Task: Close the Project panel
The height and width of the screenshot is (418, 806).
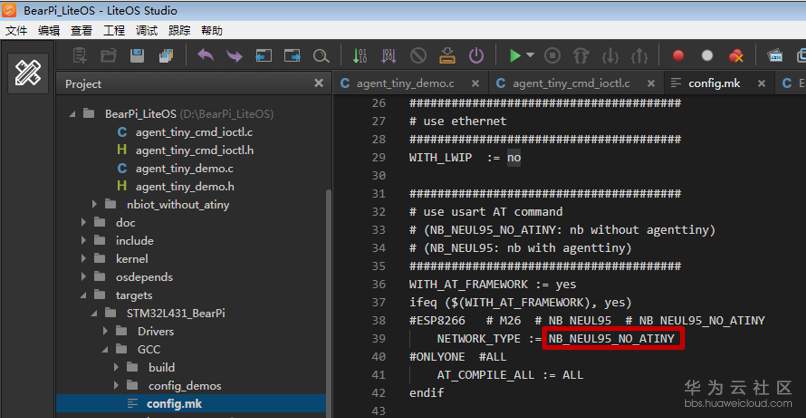Action: (319, 83)
